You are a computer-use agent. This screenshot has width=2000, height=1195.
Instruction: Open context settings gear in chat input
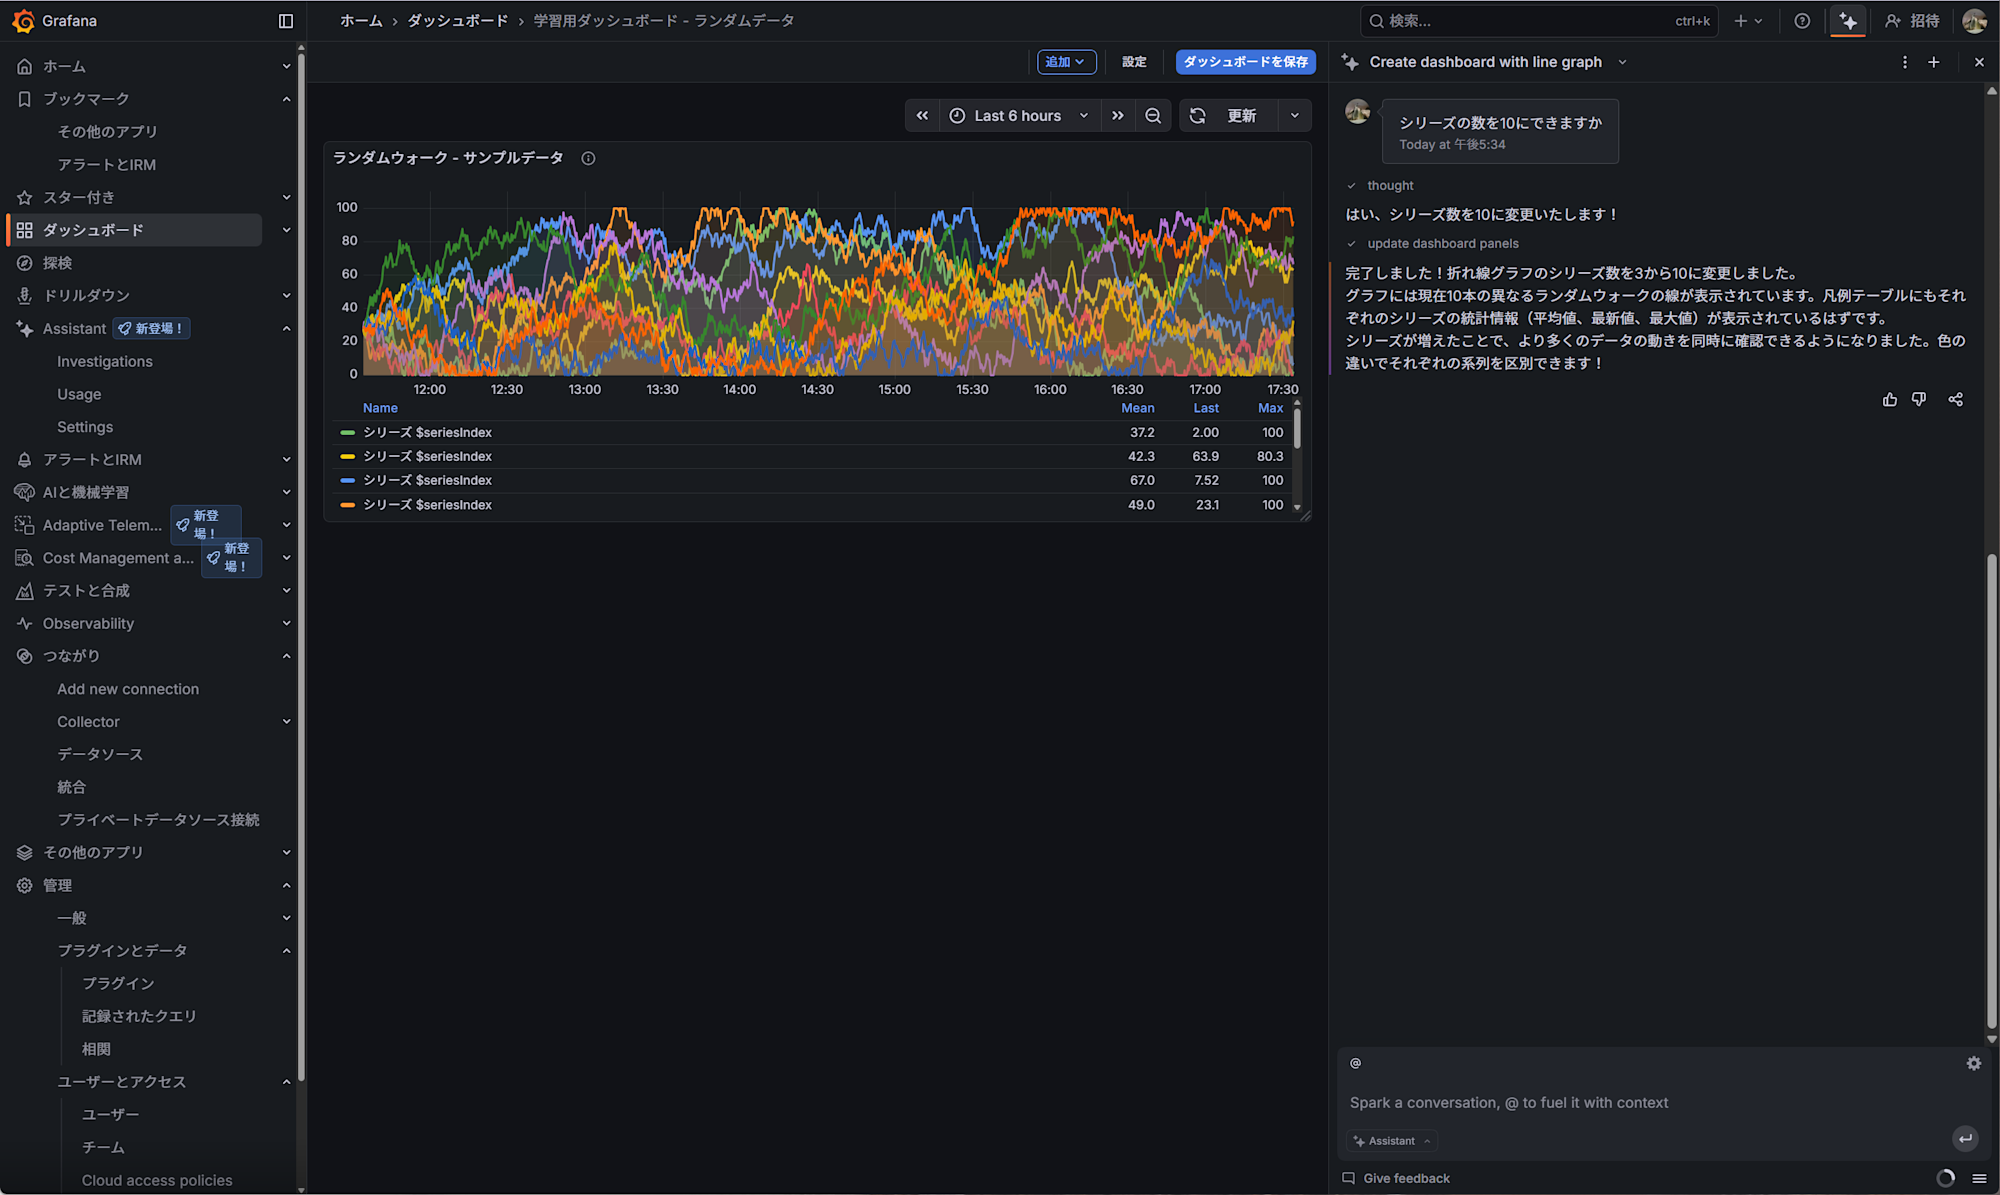tap(1974, 1063)
